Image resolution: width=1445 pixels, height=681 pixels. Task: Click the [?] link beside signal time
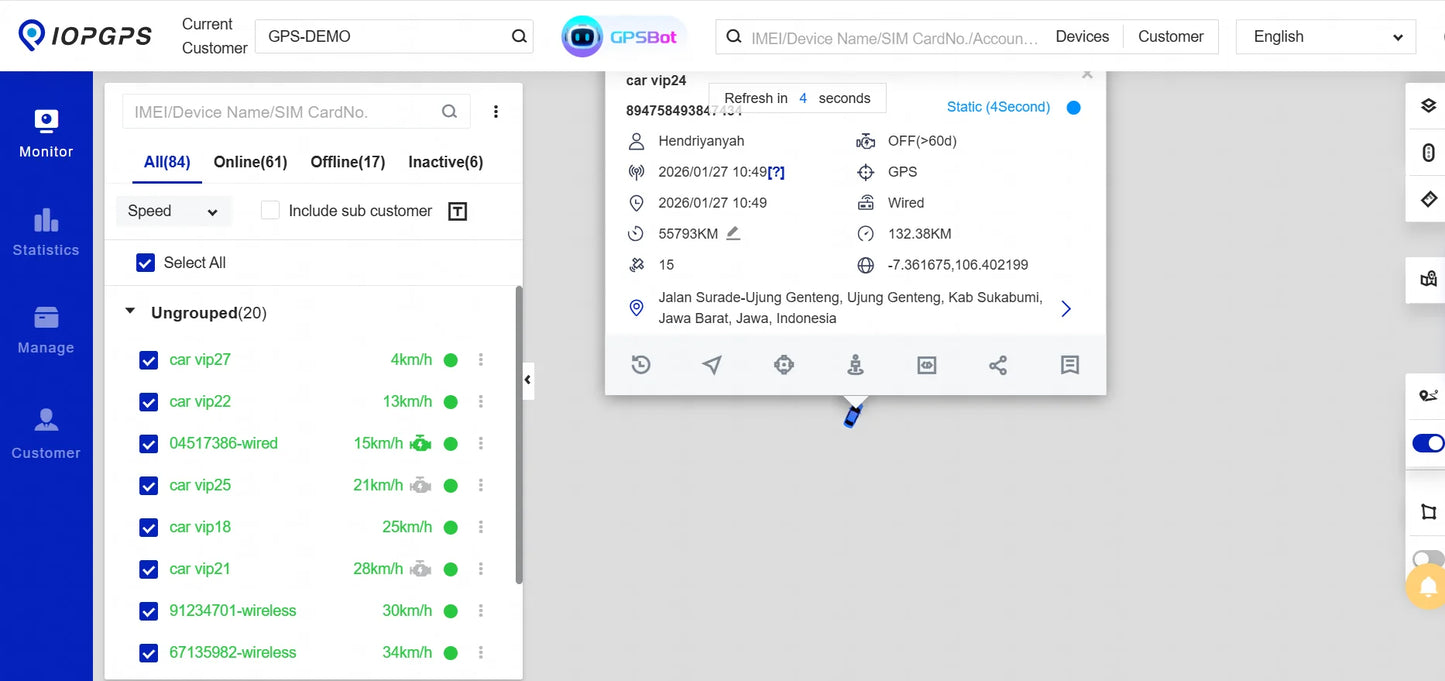tap(776, 172)
